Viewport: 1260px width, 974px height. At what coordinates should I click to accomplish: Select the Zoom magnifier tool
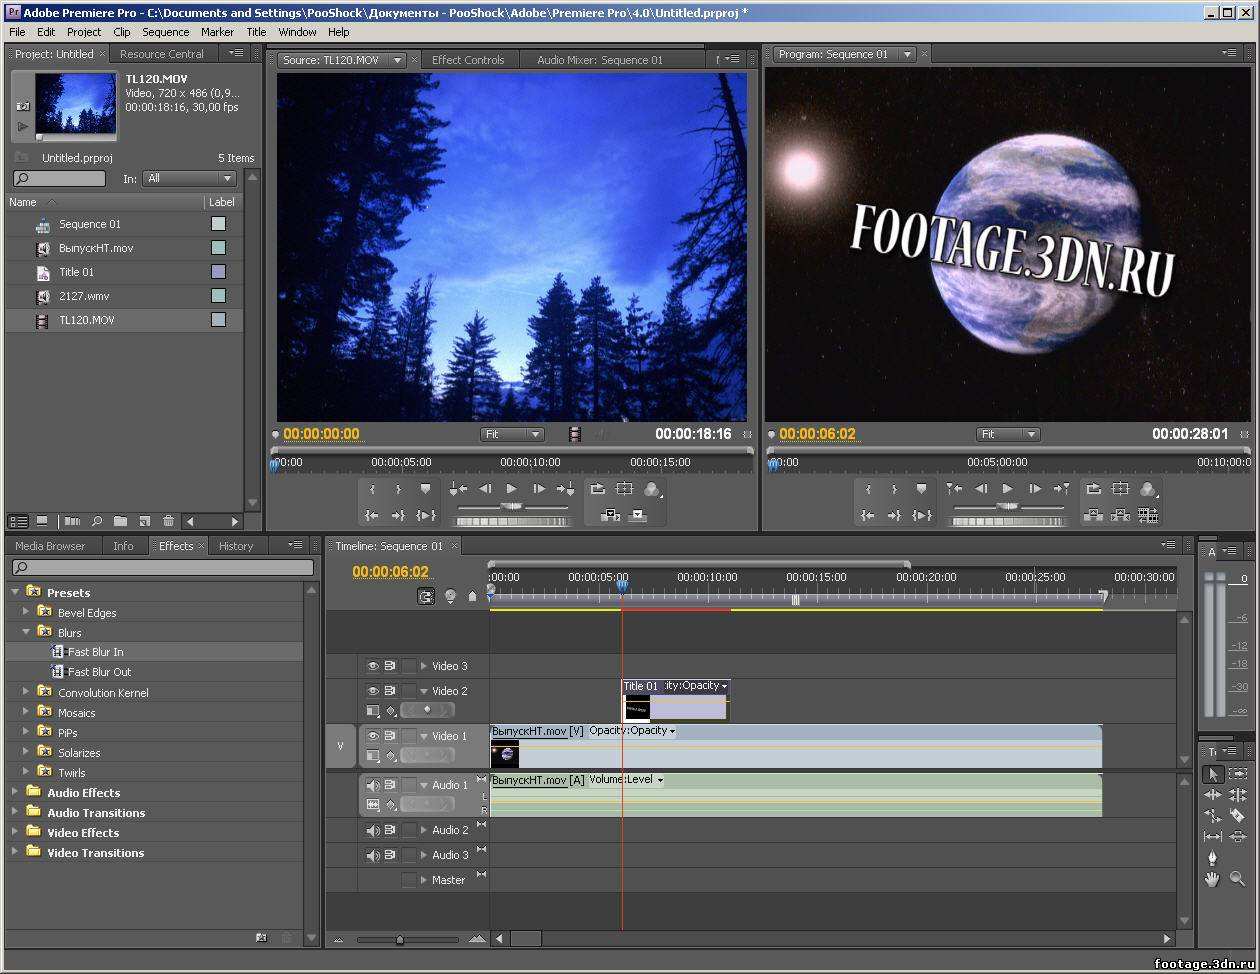click(x=1237, y=879)
